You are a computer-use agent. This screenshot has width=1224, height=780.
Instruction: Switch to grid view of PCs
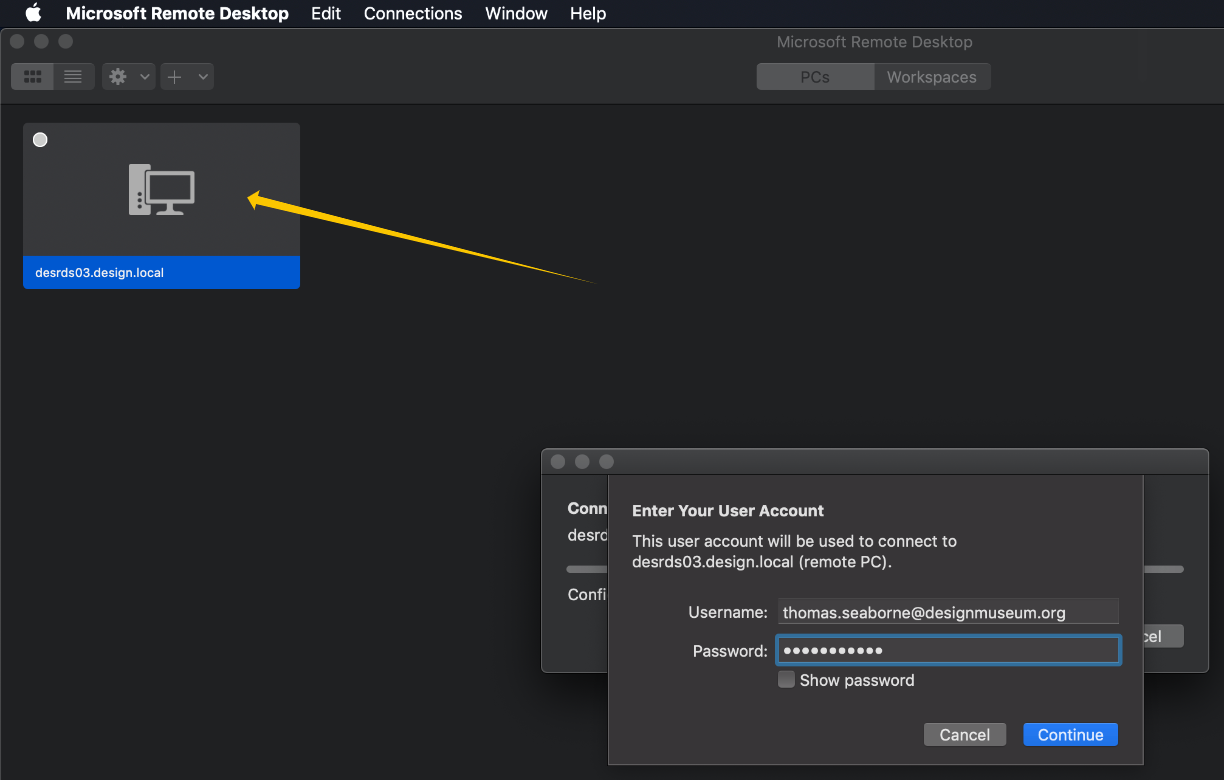point(32,77)
